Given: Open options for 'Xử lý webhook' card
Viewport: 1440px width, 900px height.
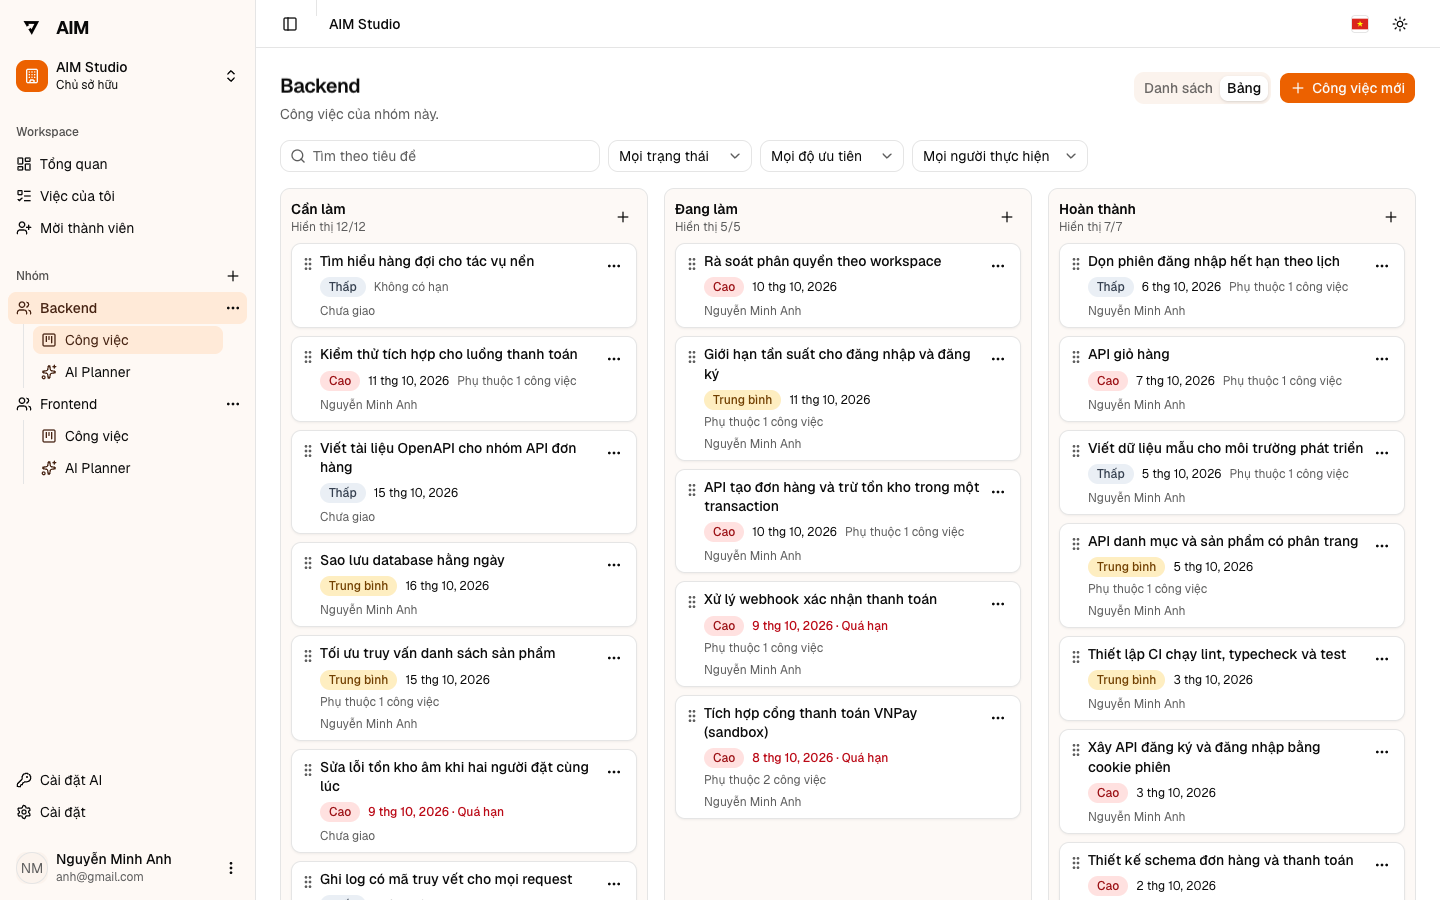Looking at the screenshot, I should coord(998,604).
